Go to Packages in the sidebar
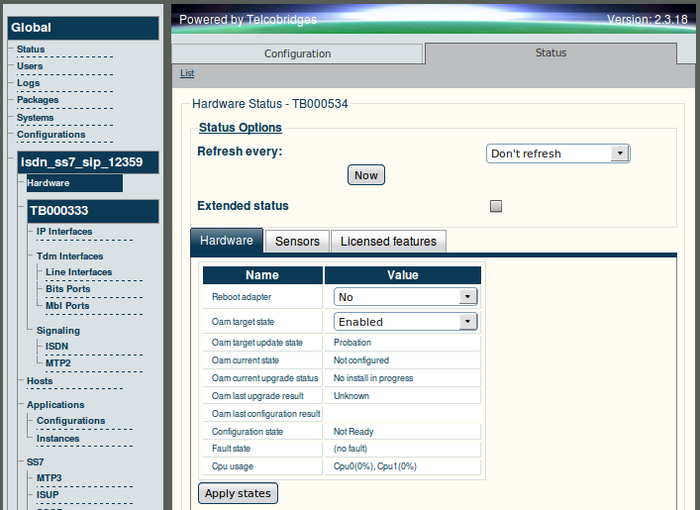The image size is (700, 510). (x=38, y=100)
